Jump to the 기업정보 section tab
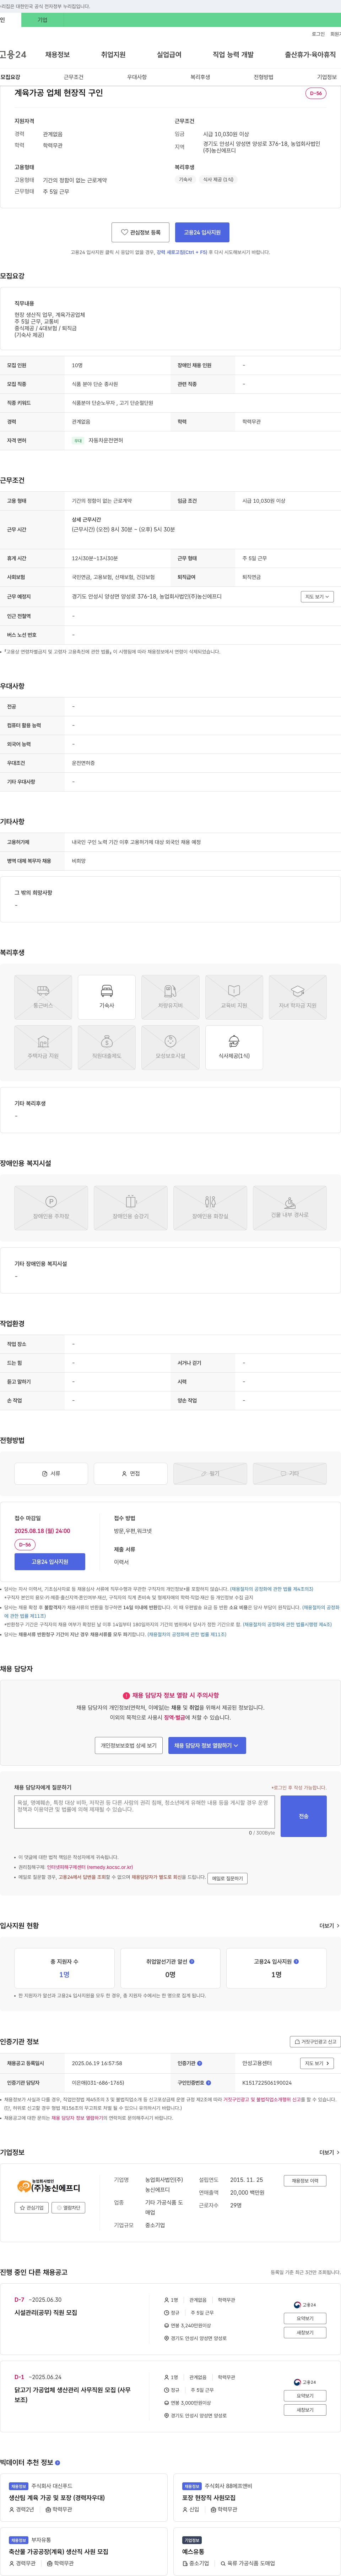This screenshot has height=2576, width=341. 327,77
